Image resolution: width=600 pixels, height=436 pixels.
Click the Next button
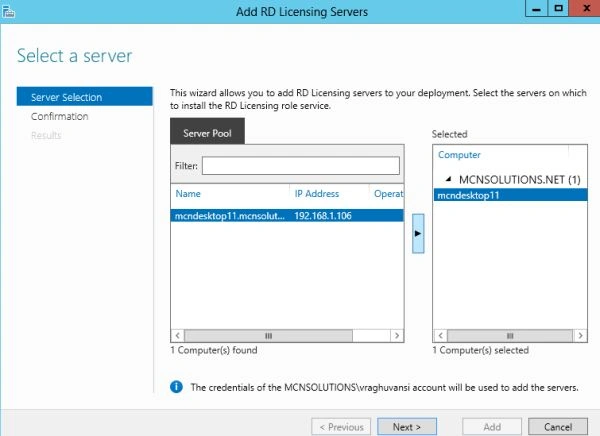[x=407, y=426]
